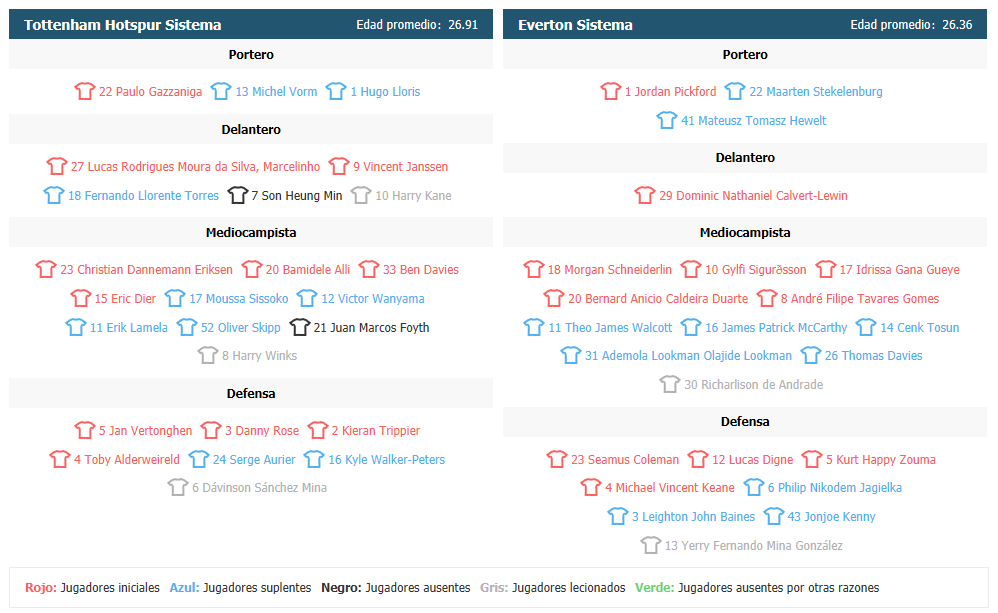Click Everton's Defensa section heading
The width and height of the screenshot is (998, 613).
[745, 421]
